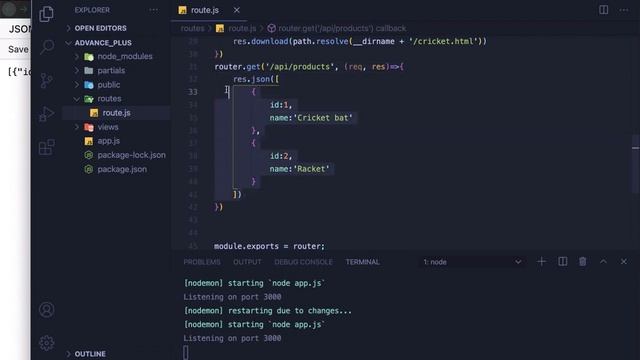
Task: Close the terminal panel
Action: [624, 262]
